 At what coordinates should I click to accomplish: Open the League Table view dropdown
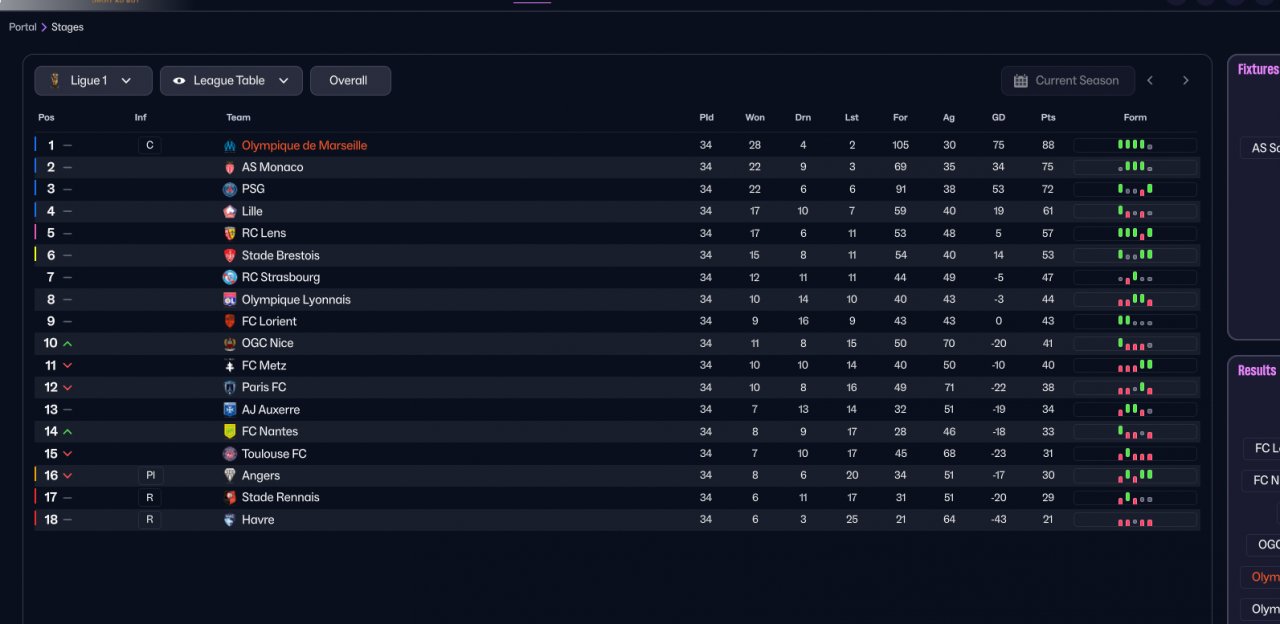click(231, 81)
